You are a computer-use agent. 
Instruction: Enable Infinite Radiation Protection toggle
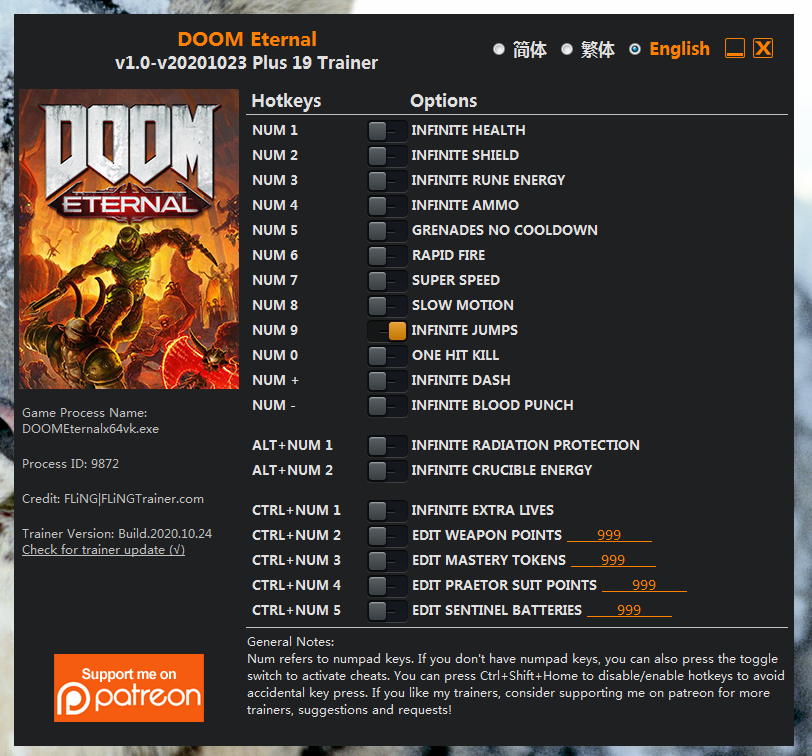click(x=387, y=446)
